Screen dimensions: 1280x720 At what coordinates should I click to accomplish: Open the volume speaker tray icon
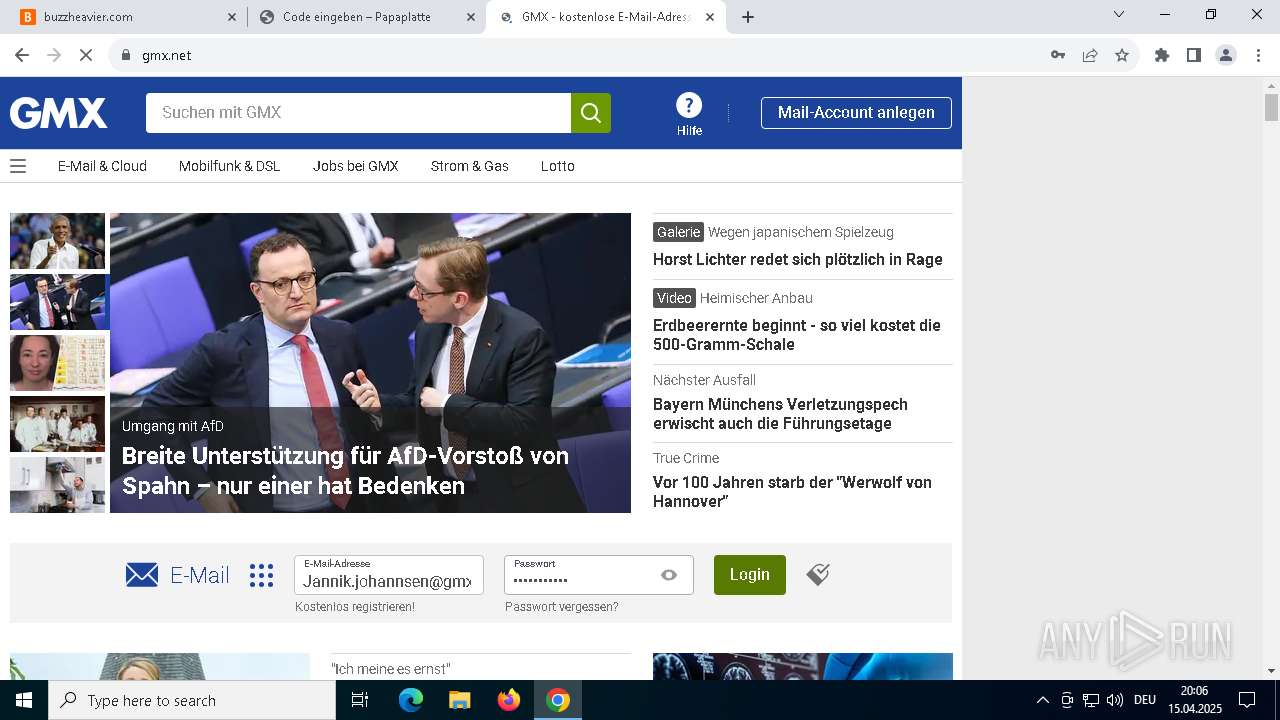tap(1115, 700)
